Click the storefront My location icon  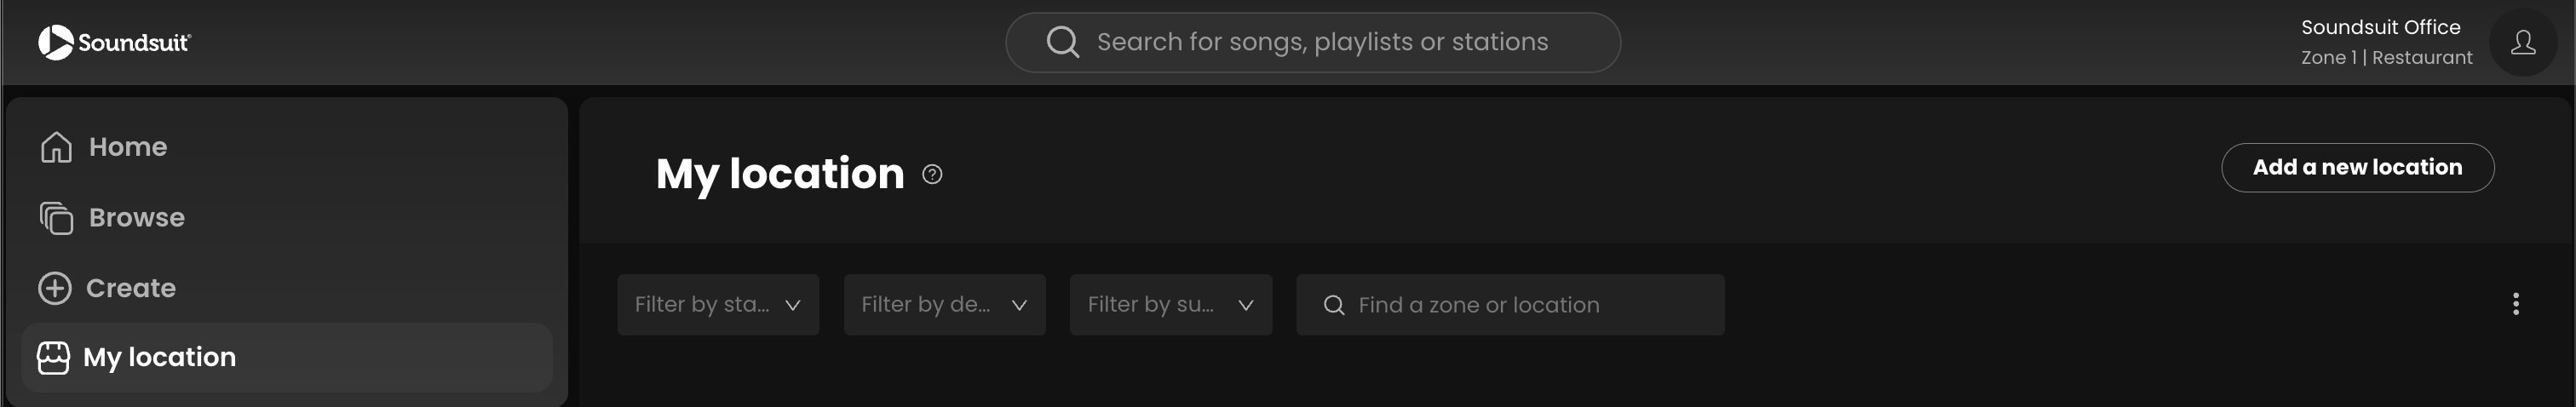pos(54,357)
